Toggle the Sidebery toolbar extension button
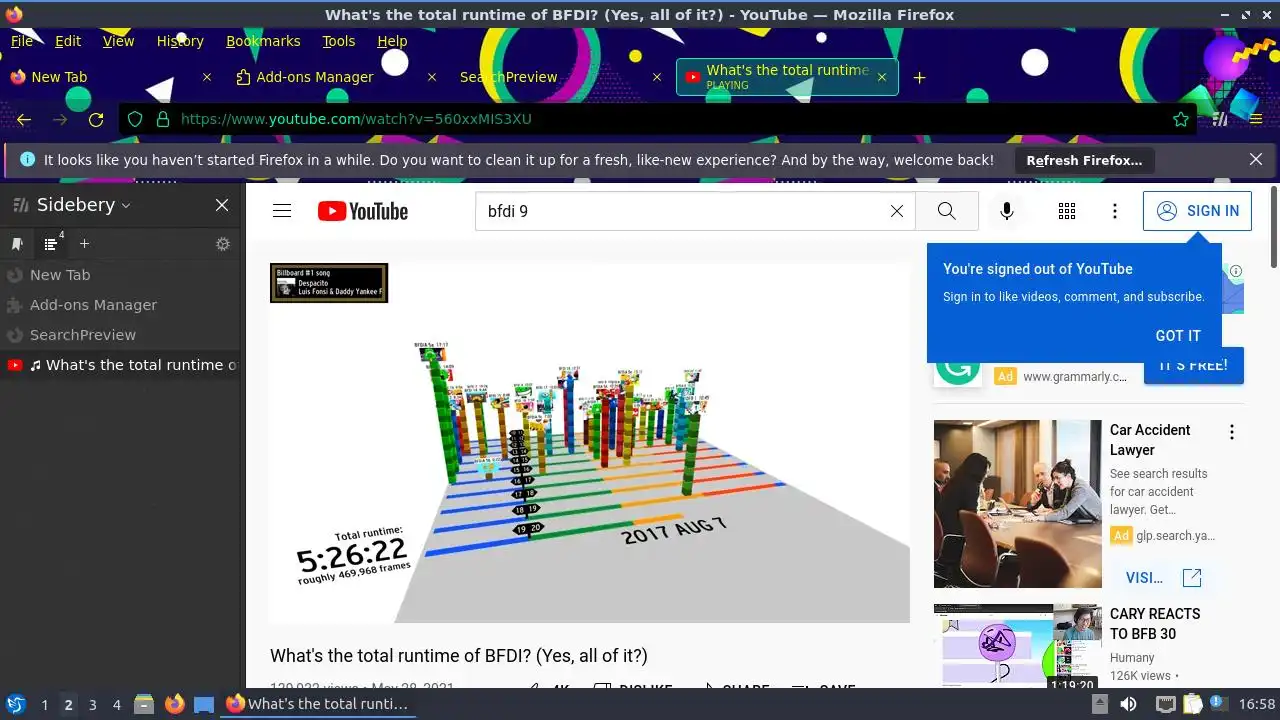 (1220, 119)
